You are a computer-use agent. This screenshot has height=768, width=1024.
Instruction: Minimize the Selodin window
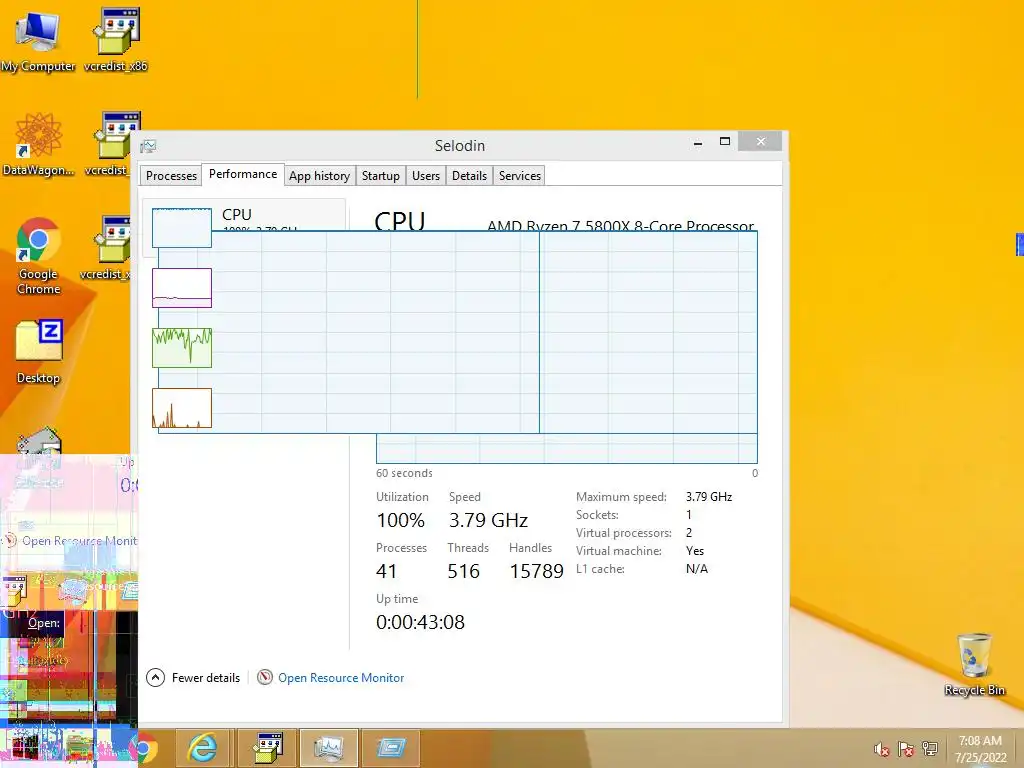(x=697, y=142)
